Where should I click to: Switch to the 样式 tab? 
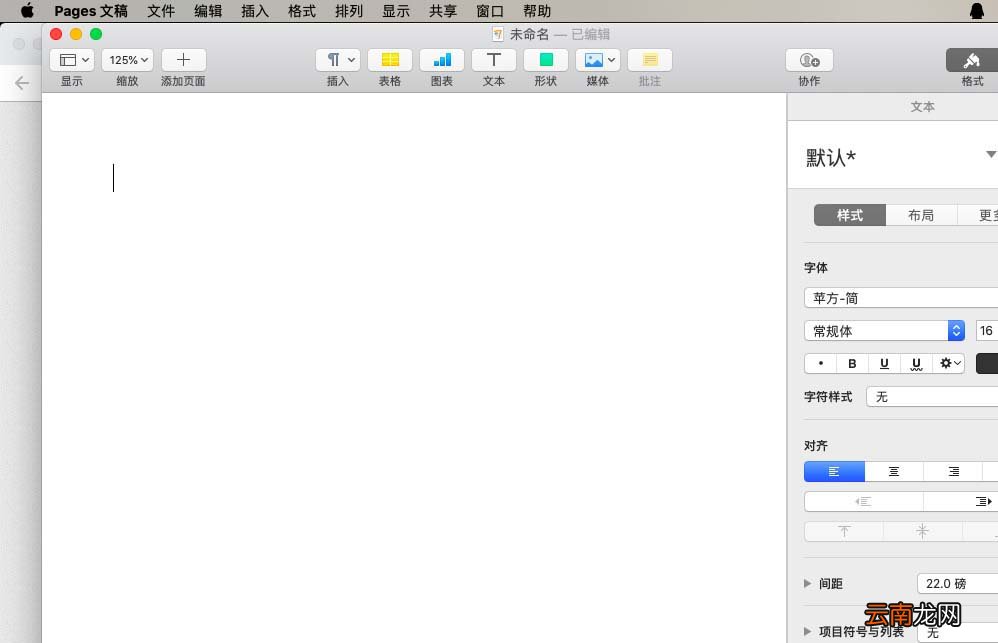click(850, 215)
